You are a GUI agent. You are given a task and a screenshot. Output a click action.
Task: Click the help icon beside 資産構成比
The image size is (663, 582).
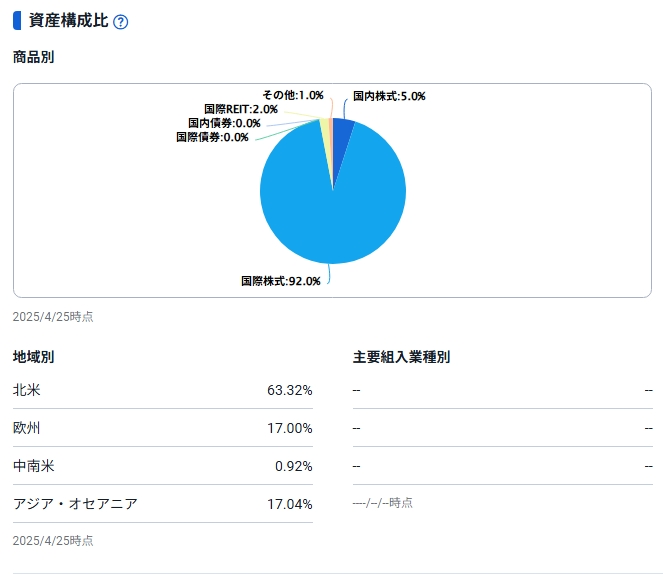click(x=121, y=22)
